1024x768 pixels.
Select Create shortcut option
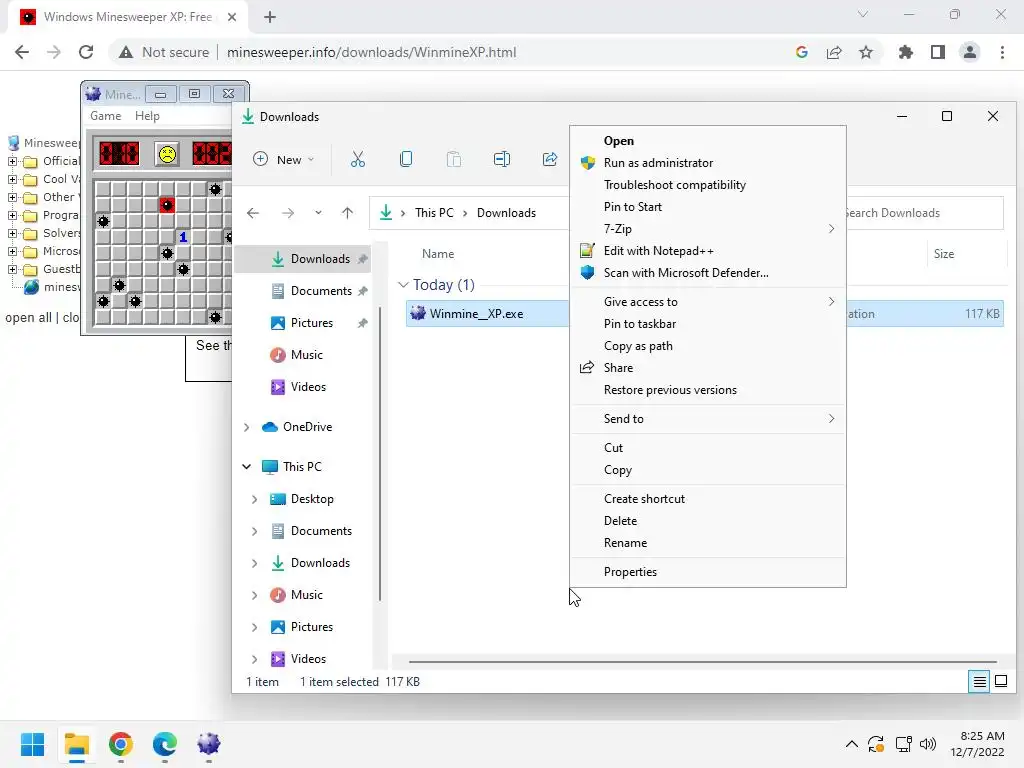point(708,499)
